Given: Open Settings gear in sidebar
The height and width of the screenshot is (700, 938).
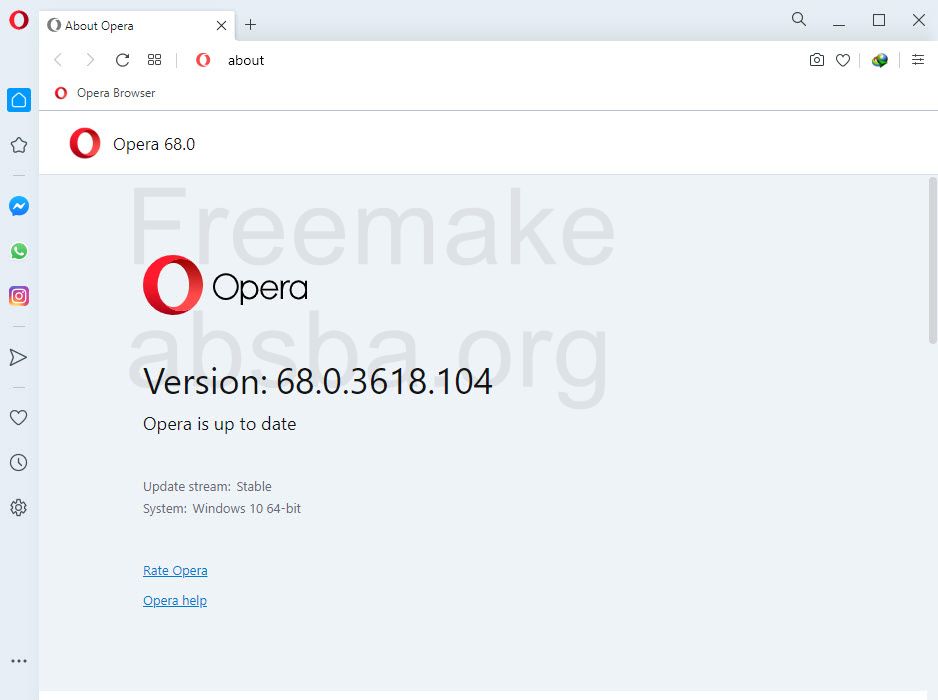Looking at the screenshot, I should pos(19,507).
